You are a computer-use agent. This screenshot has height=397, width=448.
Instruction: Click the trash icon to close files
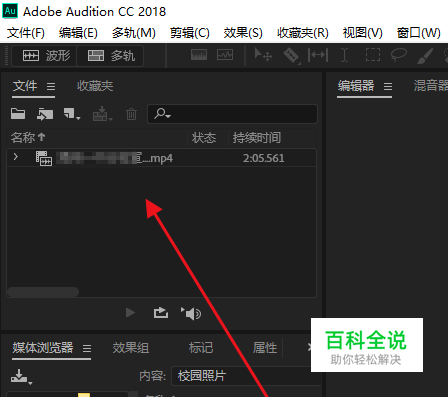click(x=131, y=114)
